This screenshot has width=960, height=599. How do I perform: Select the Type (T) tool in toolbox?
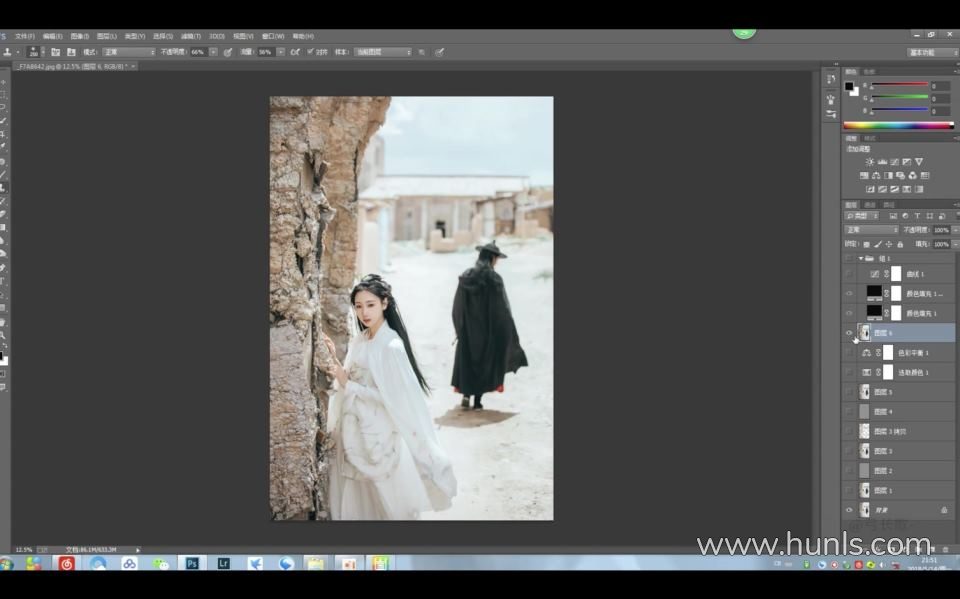3,281
